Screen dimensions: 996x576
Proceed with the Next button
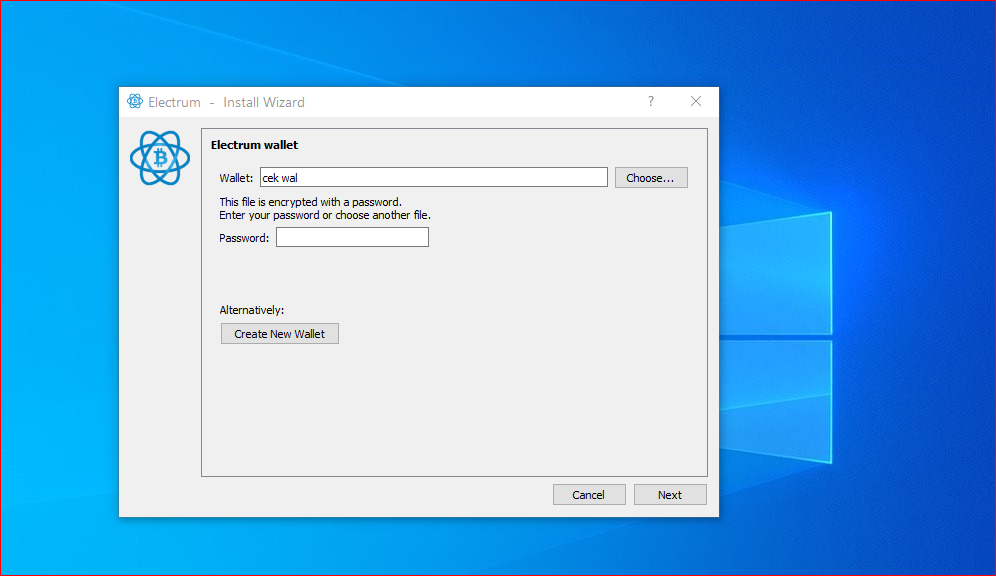pos(670,495)
